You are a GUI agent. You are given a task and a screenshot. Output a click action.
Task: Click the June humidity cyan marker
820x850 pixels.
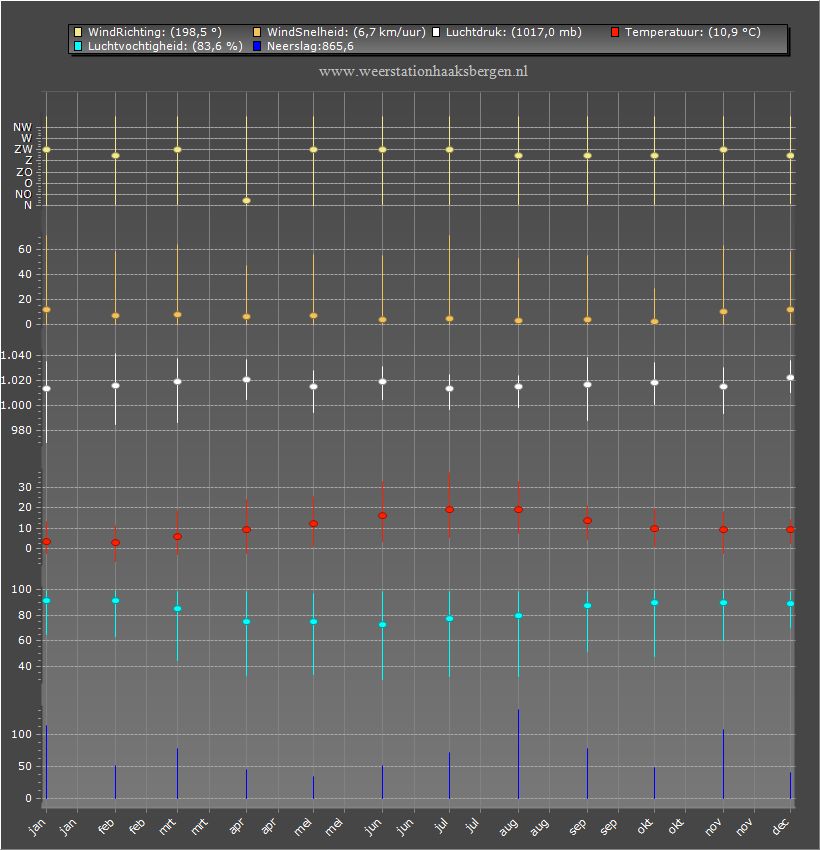pos(383,625)
